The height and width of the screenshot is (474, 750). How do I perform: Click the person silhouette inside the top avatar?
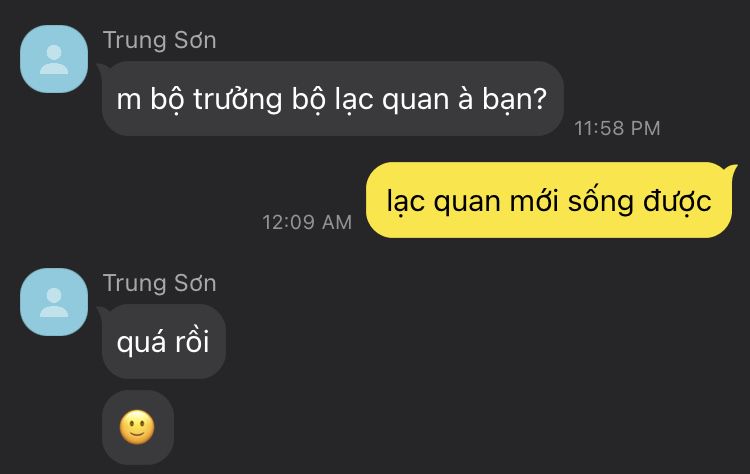click(x=54, y=60)
